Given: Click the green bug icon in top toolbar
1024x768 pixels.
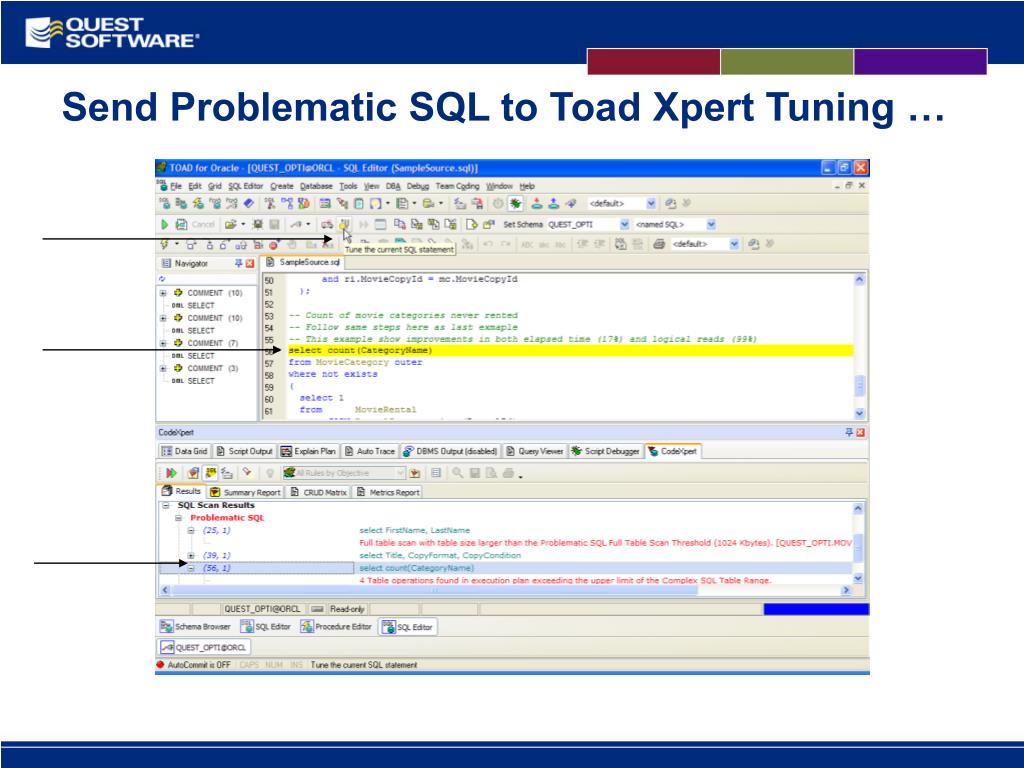Looking at the screenshot, I should (516, 204).
